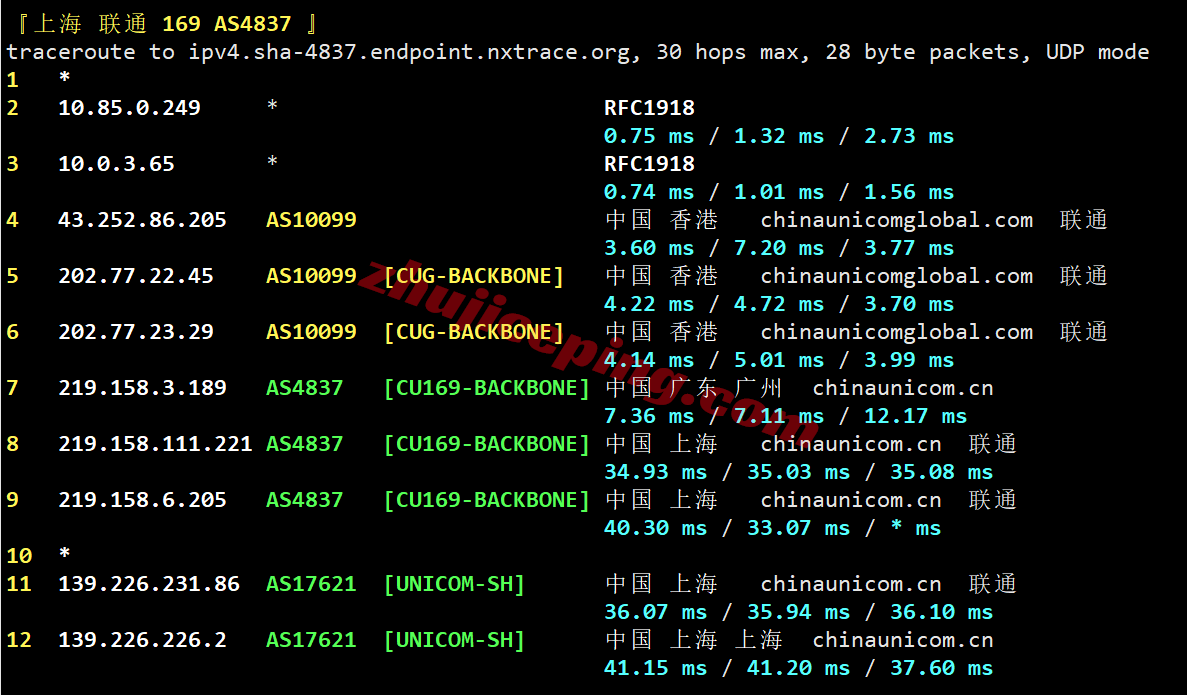This screenshot has width=1187, height=695.
Task: Click chinaunicomglobal.com on hop 5
Action: [896, 276]
